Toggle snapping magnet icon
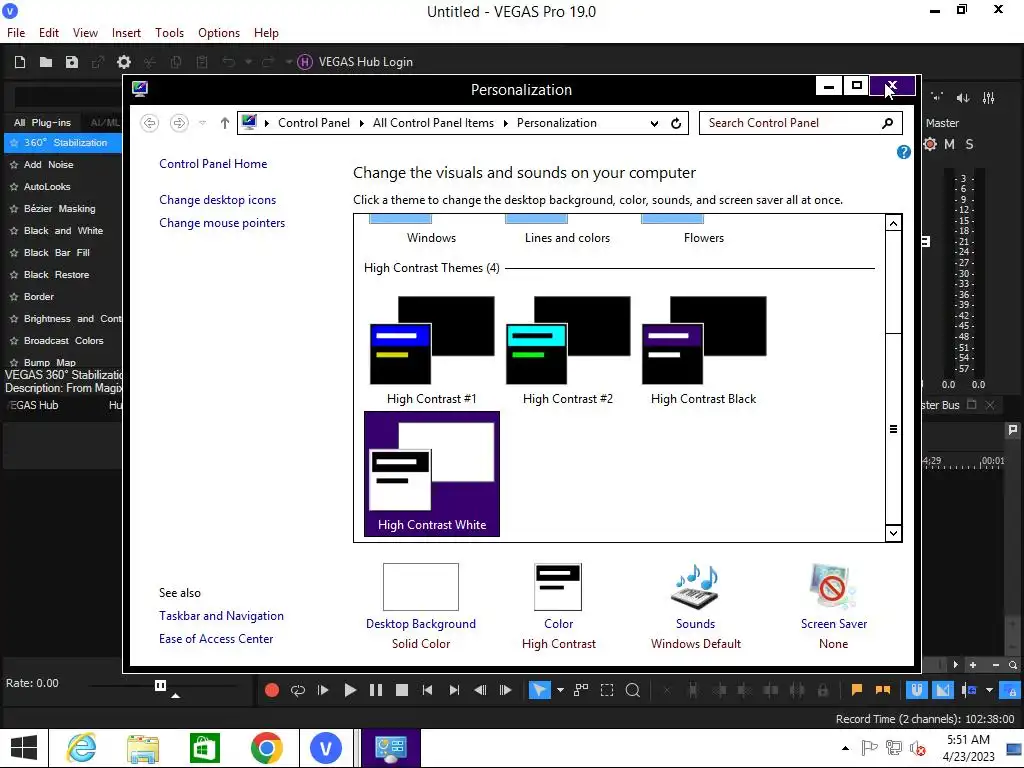This screenshot has height=768, width=1024. point(917,690)
